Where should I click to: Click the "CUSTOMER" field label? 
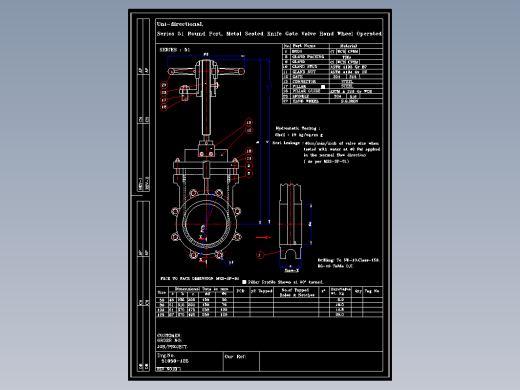coord(169,335)
